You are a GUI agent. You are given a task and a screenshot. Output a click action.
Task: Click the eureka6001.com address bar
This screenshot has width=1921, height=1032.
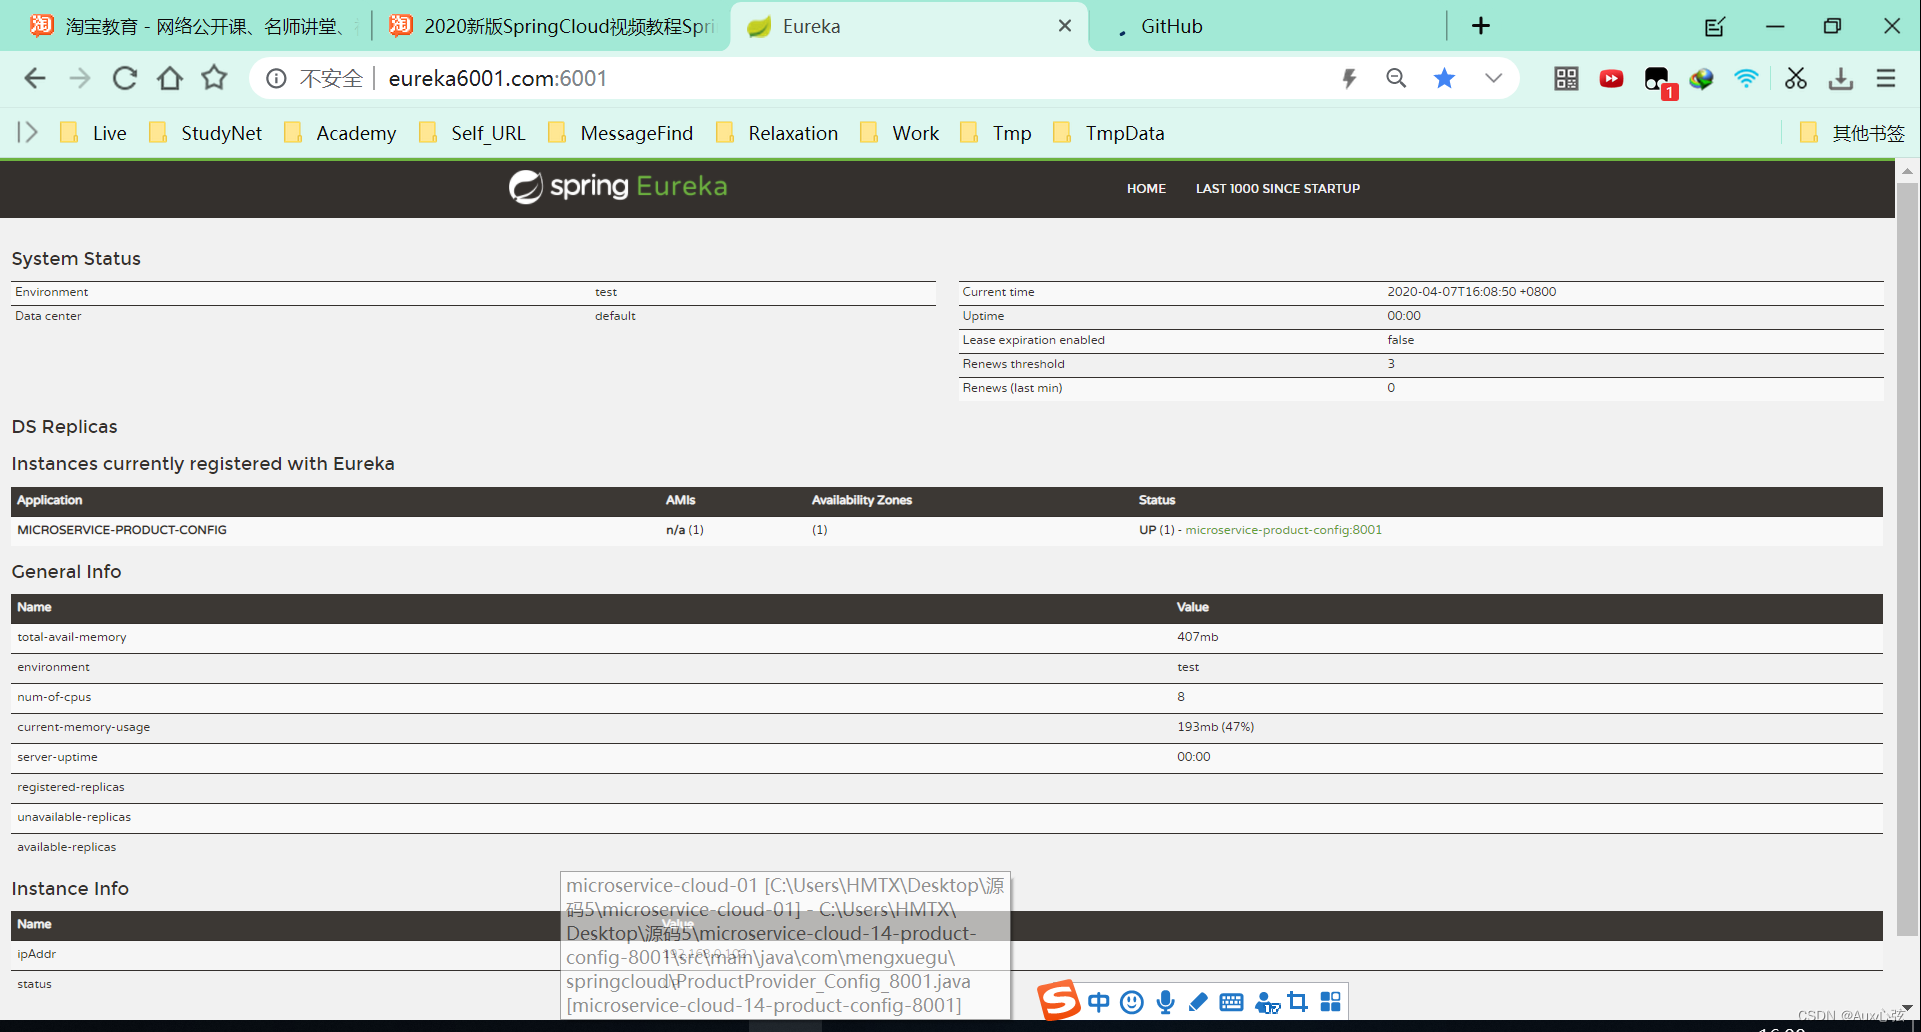[498, 78]
